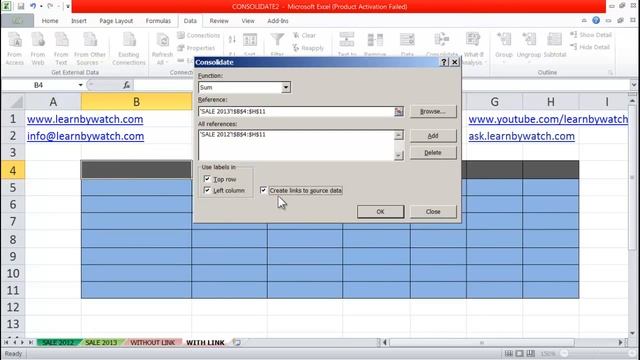640x360 pixels.
Task: Click Existing Connections icon
Action: 129,49
